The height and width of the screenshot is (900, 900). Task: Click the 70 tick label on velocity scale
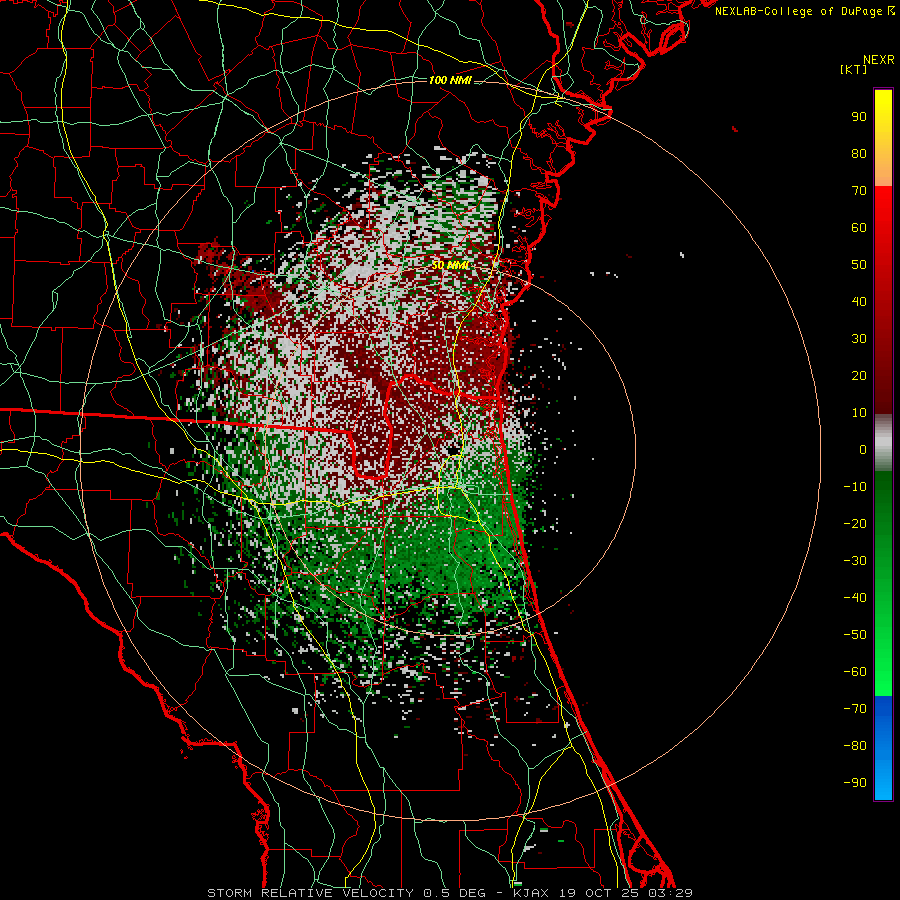pos(859,191)
